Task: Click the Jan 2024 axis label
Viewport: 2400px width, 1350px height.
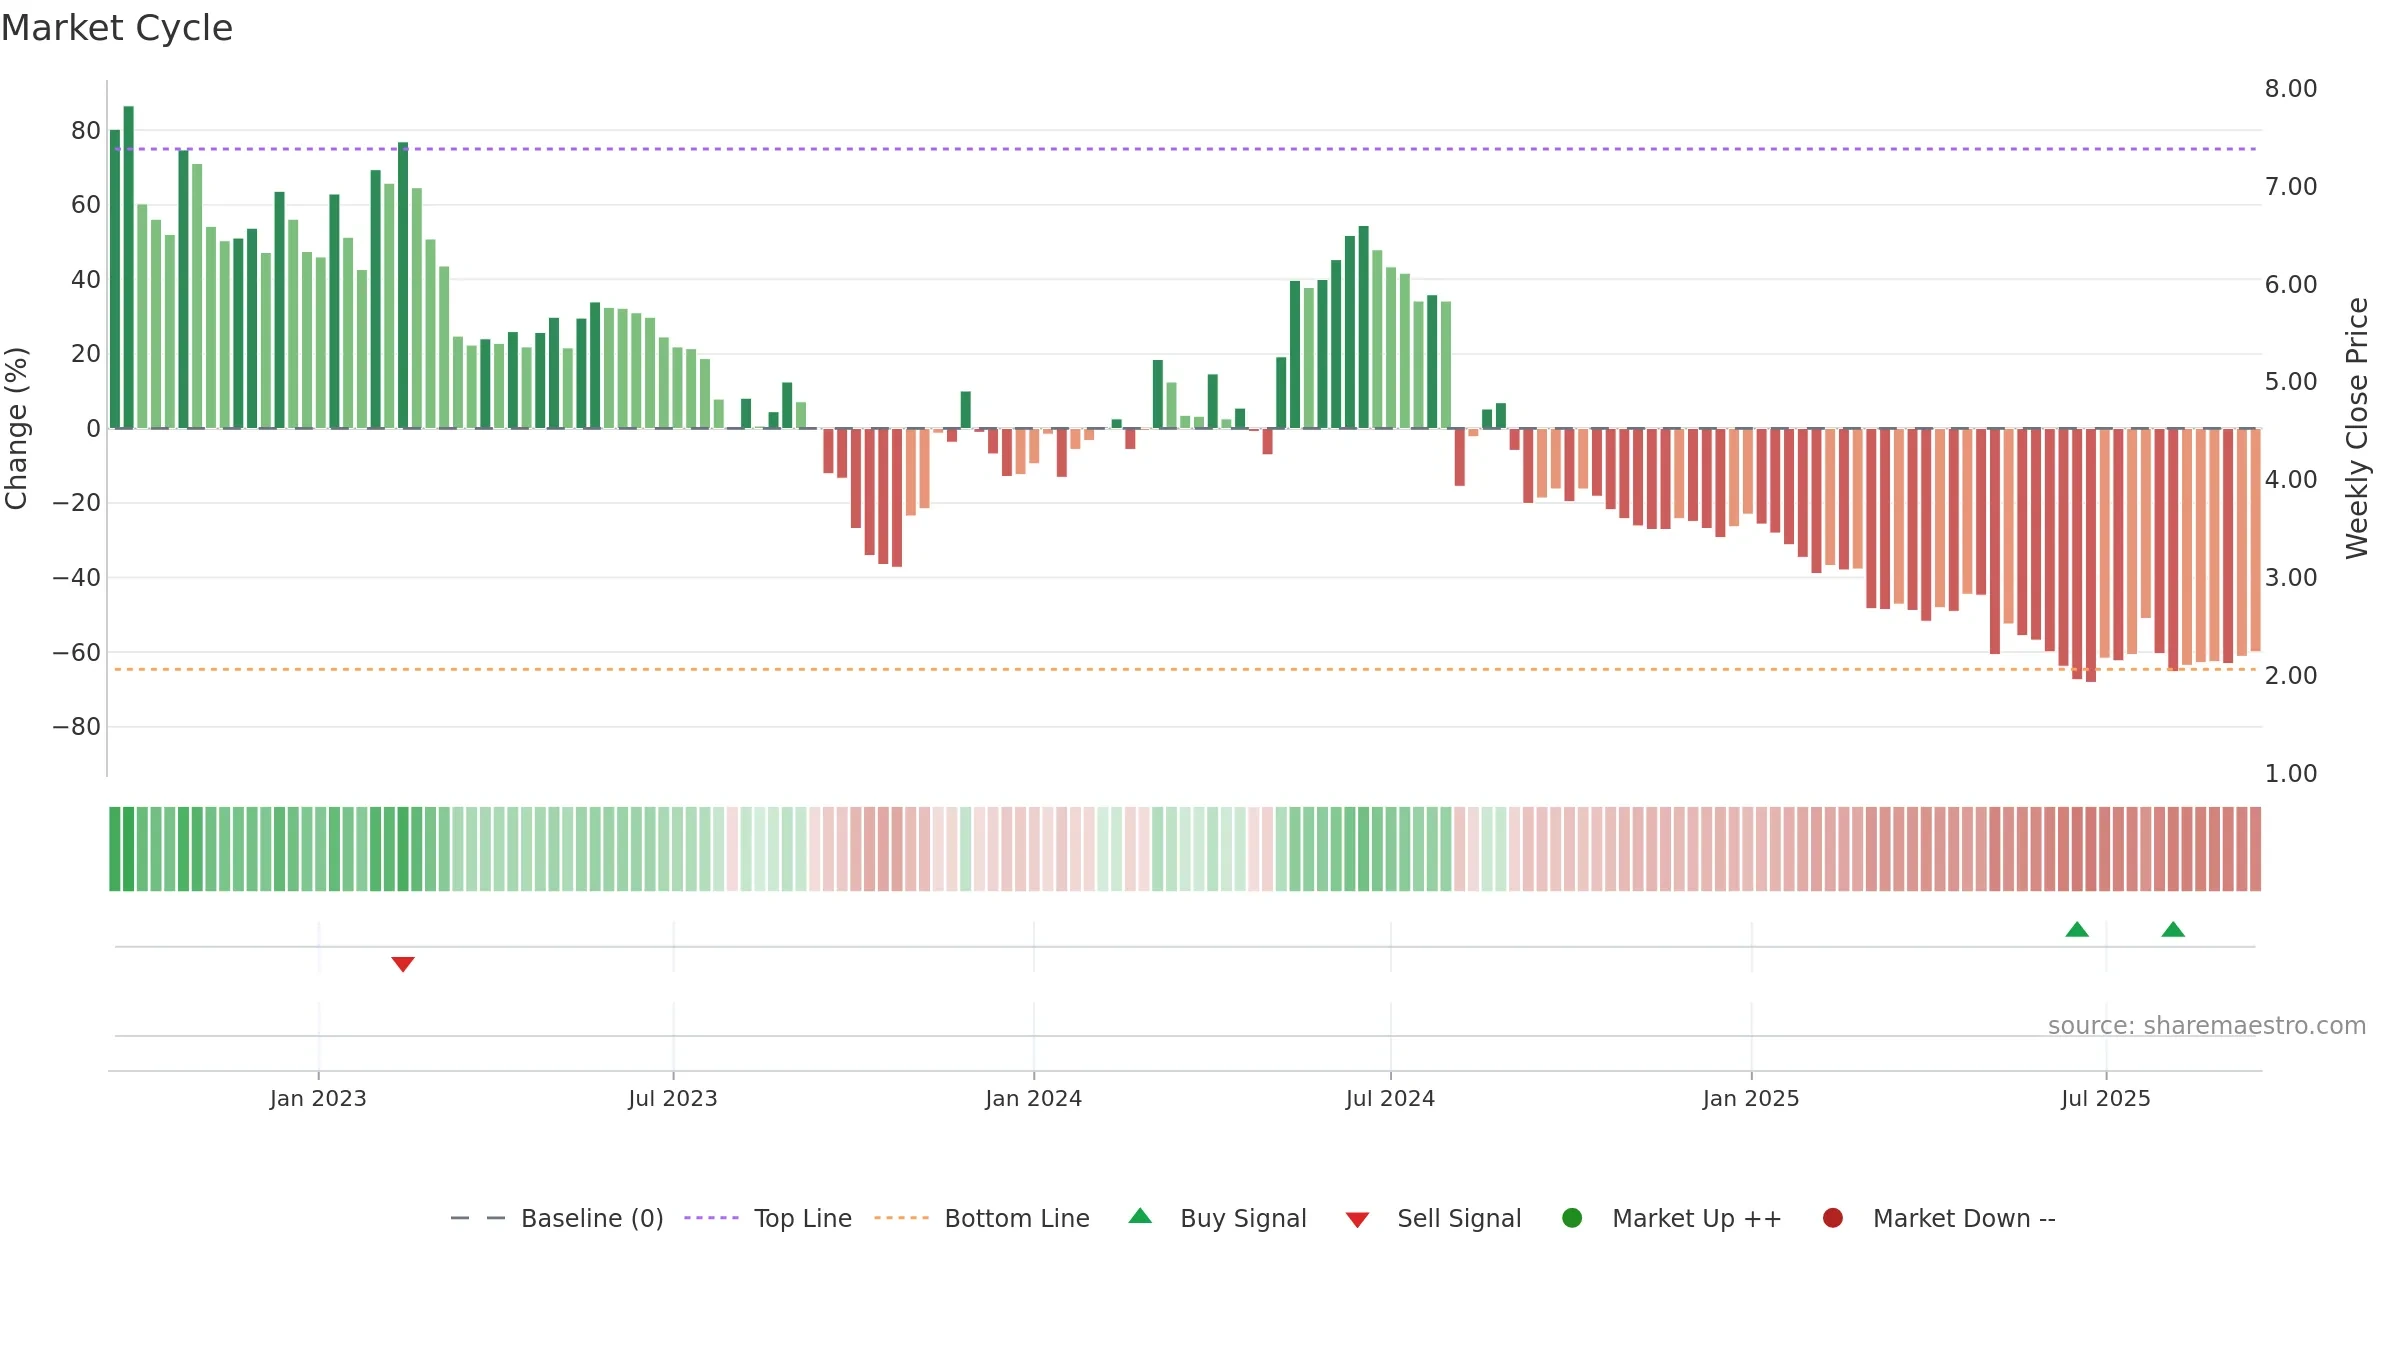Action: [x=1034, y=1098]
